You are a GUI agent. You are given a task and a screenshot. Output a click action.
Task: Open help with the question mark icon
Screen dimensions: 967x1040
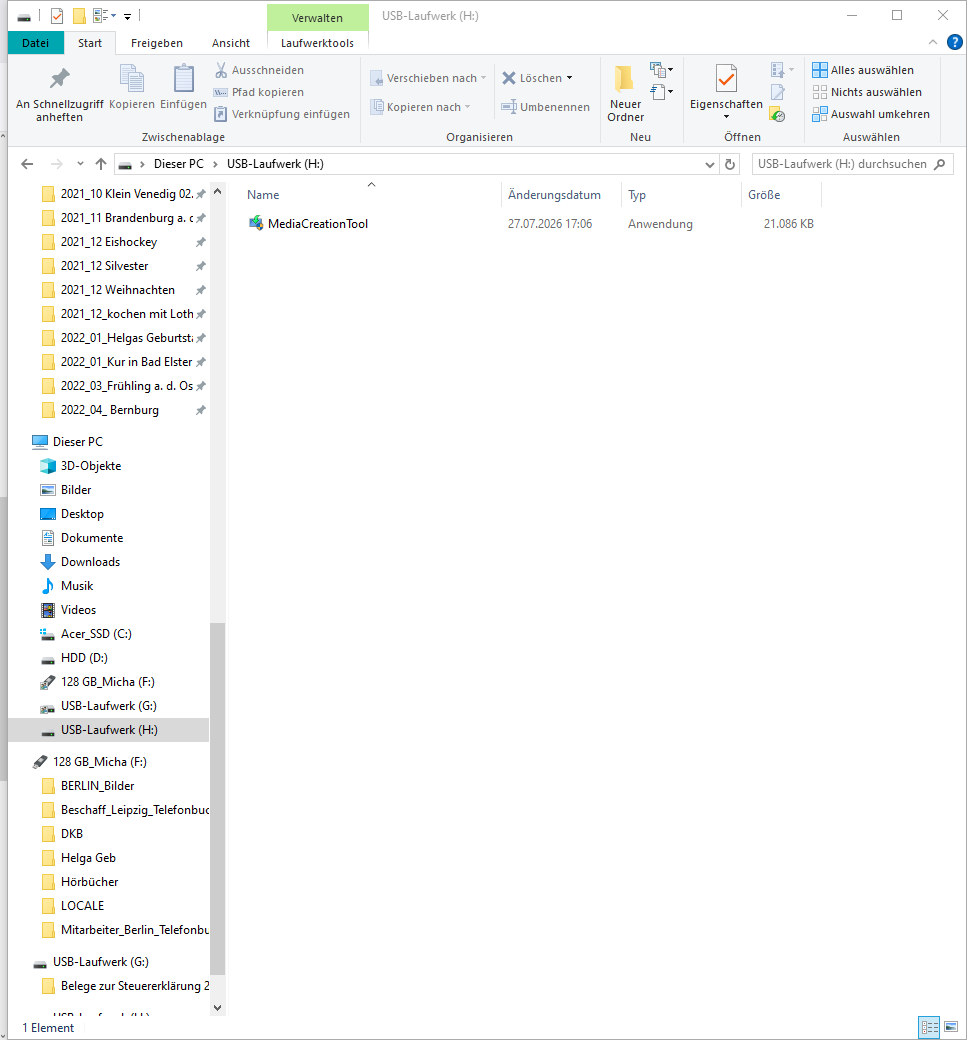click(x=954, y=42)
